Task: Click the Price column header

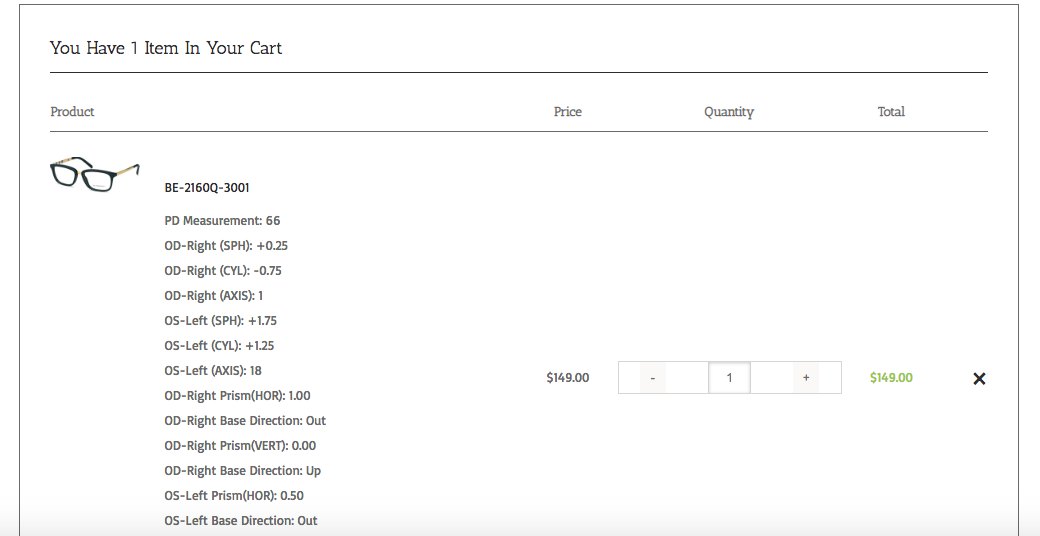Action: [568, 111]
